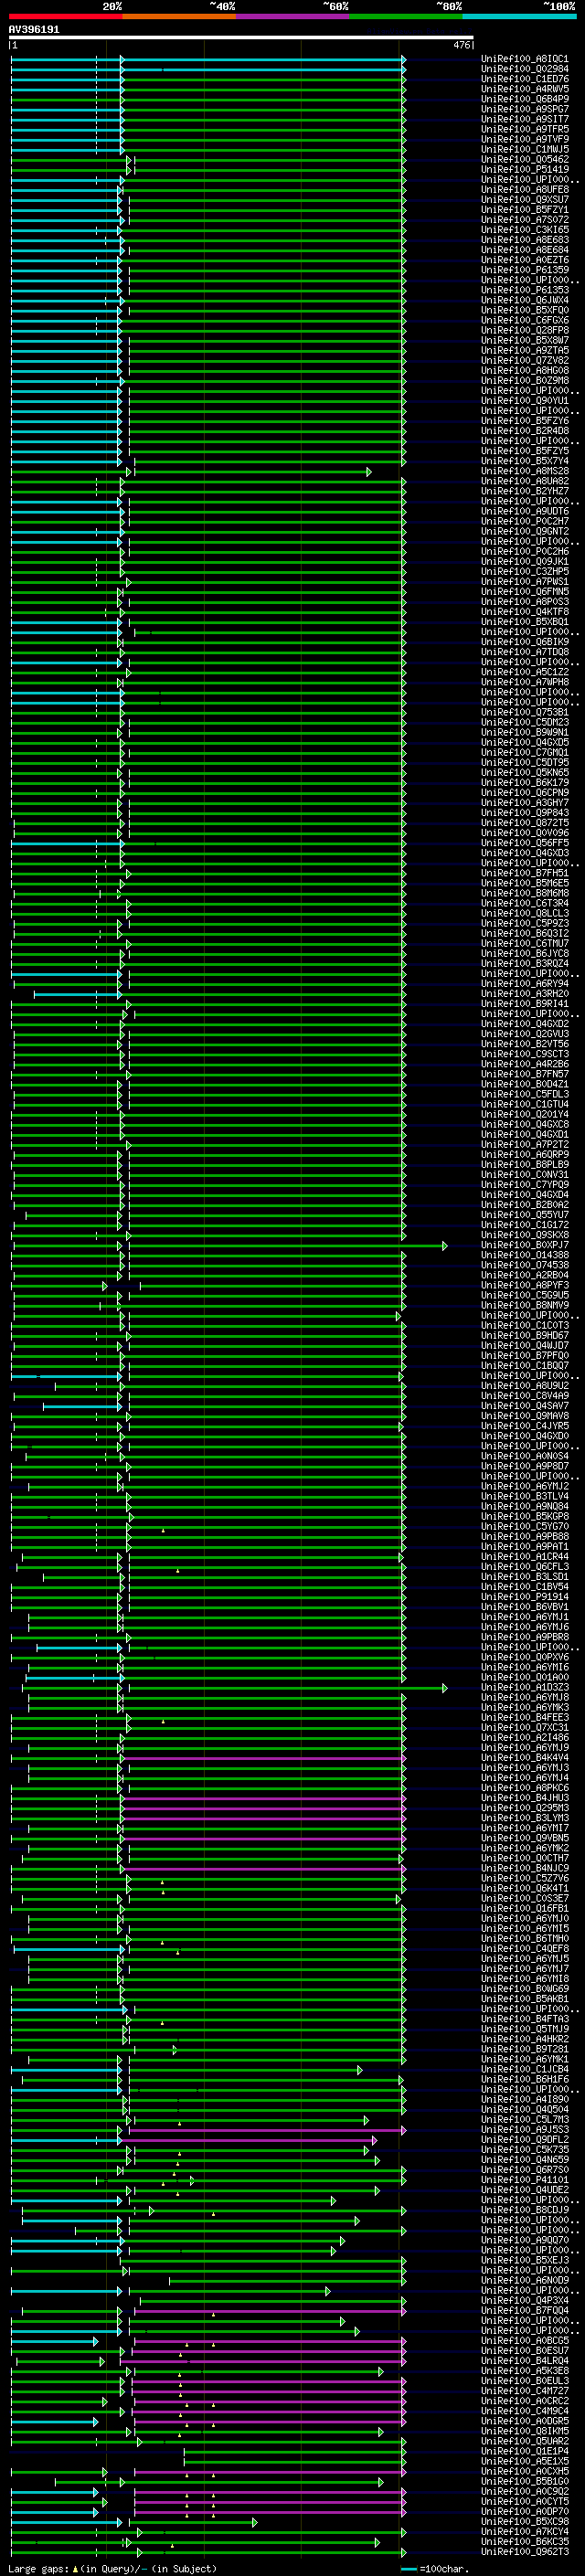Viewport: 585px width, 2576px height.
Task: Open hit UniRef100_A5K3E8
Action: click(524, 2371)
